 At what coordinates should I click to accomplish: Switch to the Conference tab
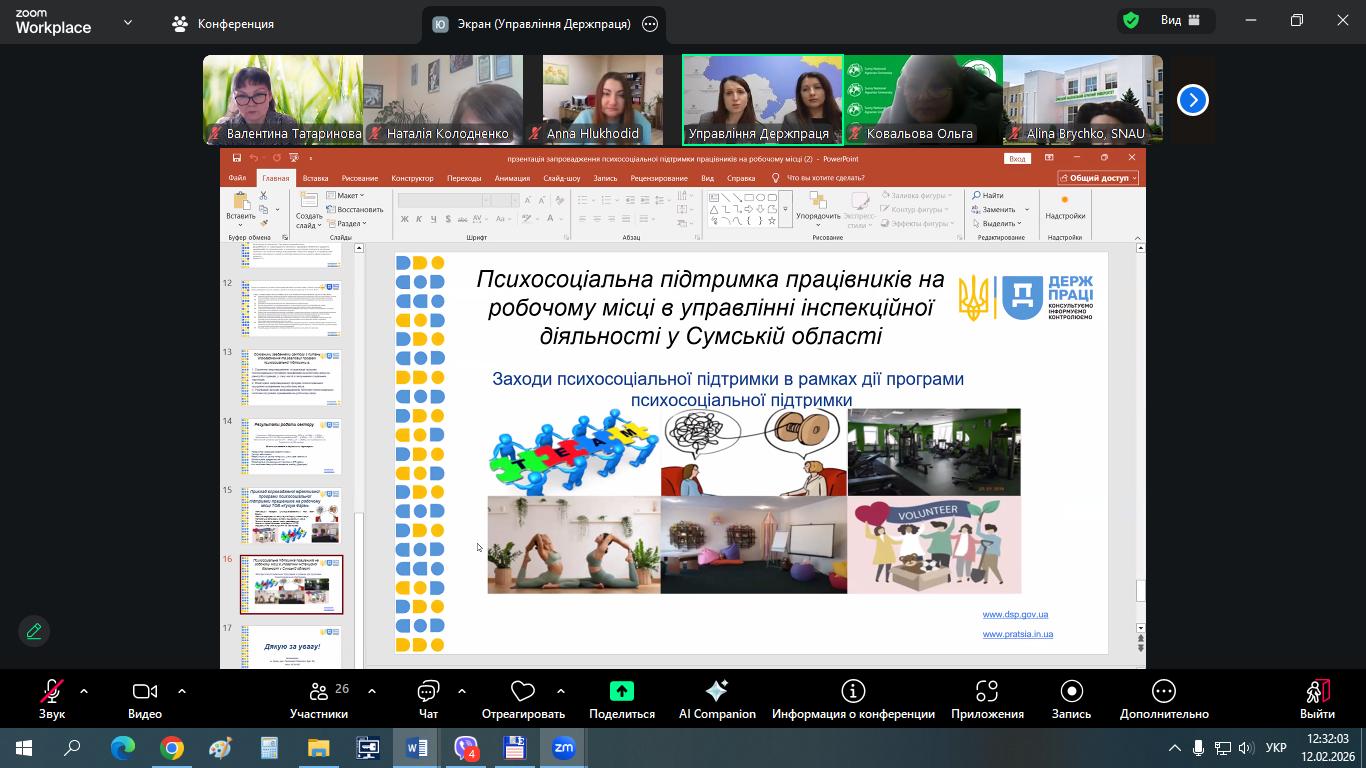[x=224, y=24]
